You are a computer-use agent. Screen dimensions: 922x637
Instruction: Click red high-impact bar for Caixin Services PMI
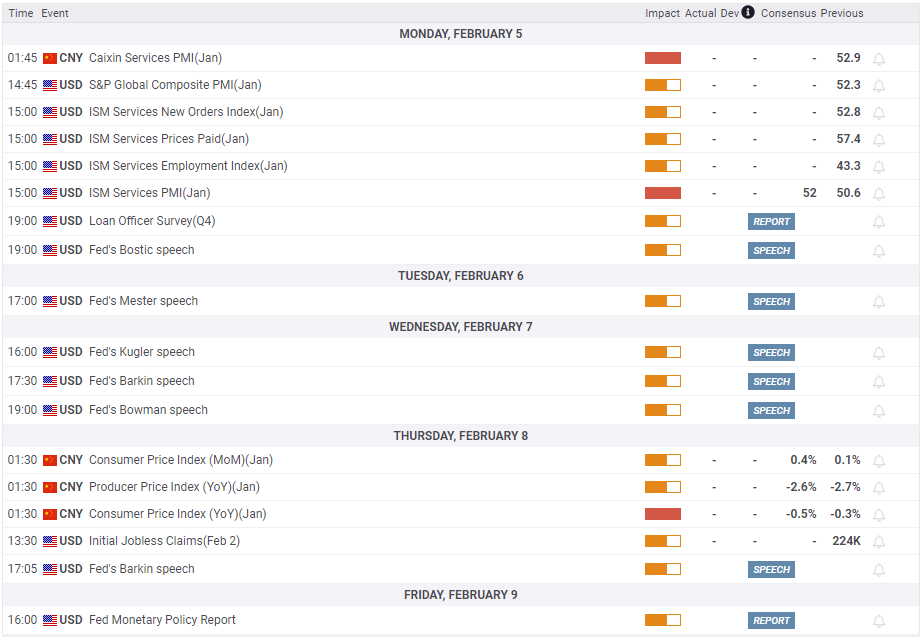(x=663, y=58)
